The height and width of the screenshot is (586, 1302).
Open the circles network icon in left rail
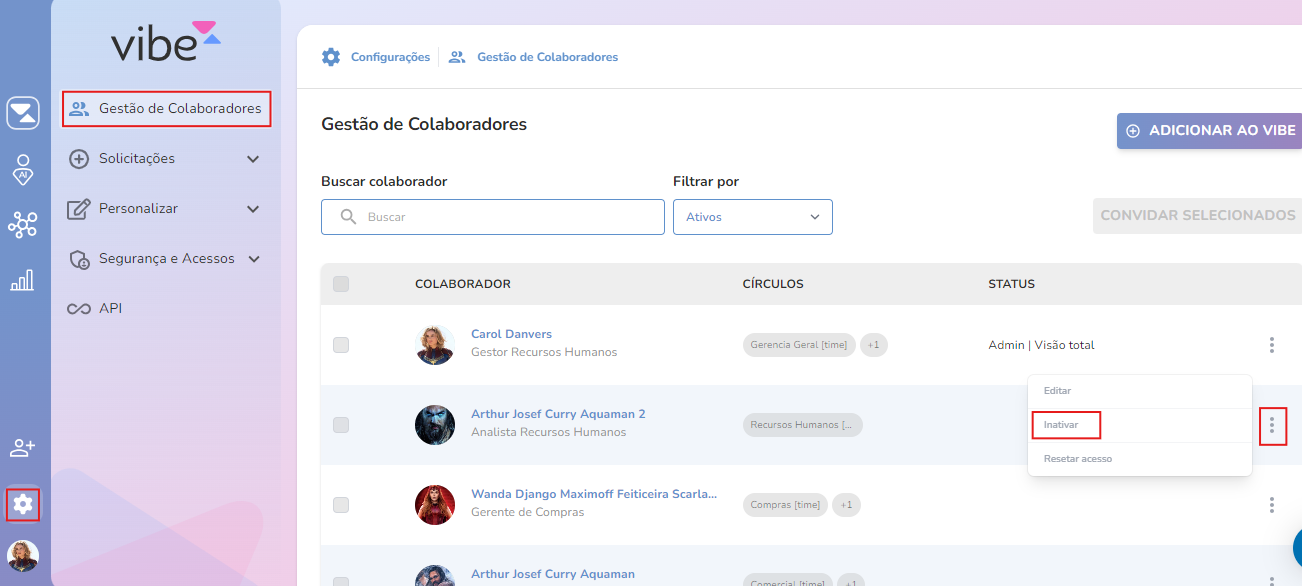click(22, 225)
